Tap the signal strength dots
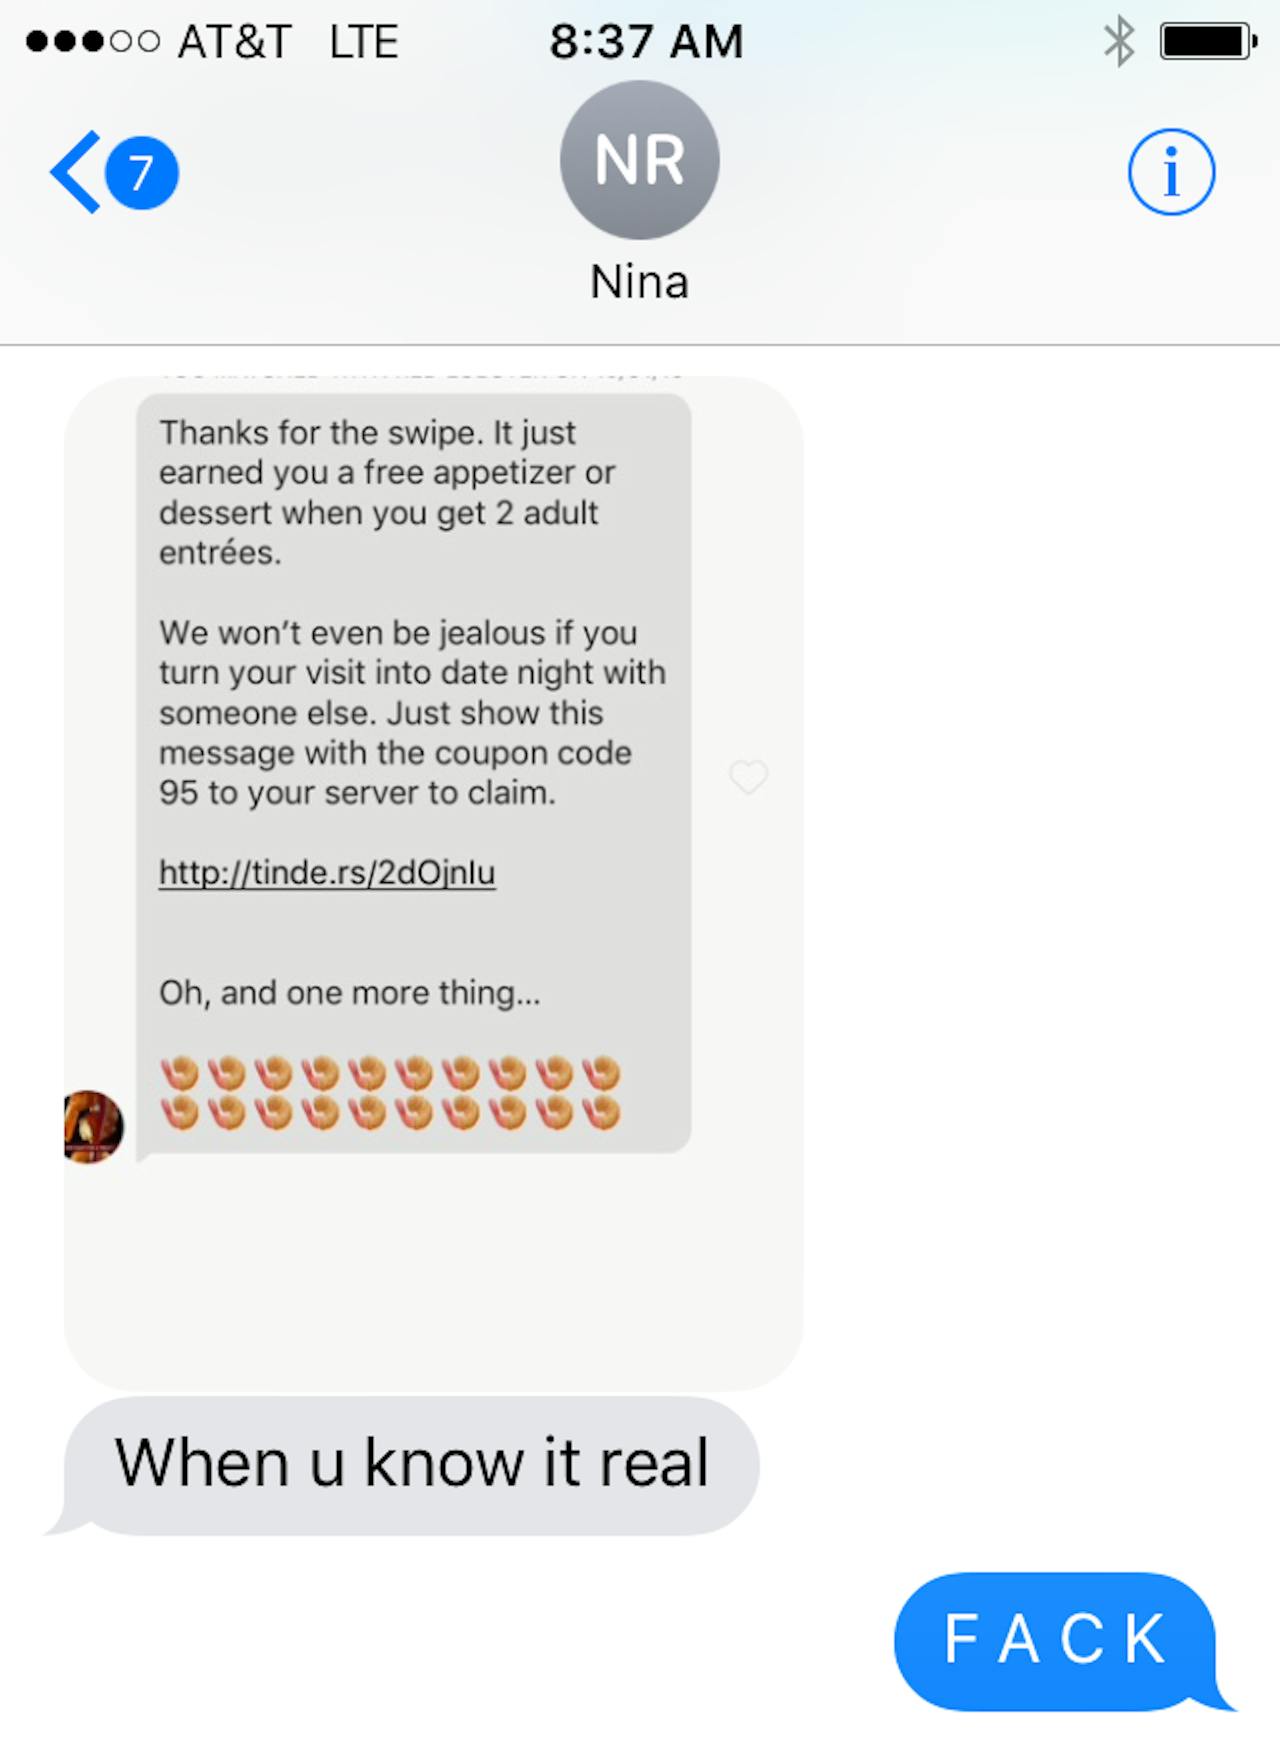 [93, 42]
